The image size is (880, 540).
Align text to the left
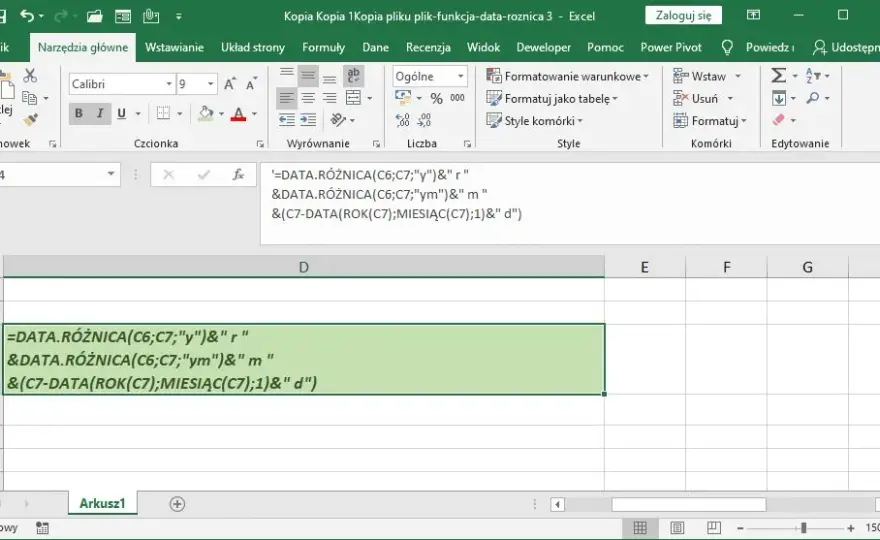pyautogui.click(x=286, y=98)
